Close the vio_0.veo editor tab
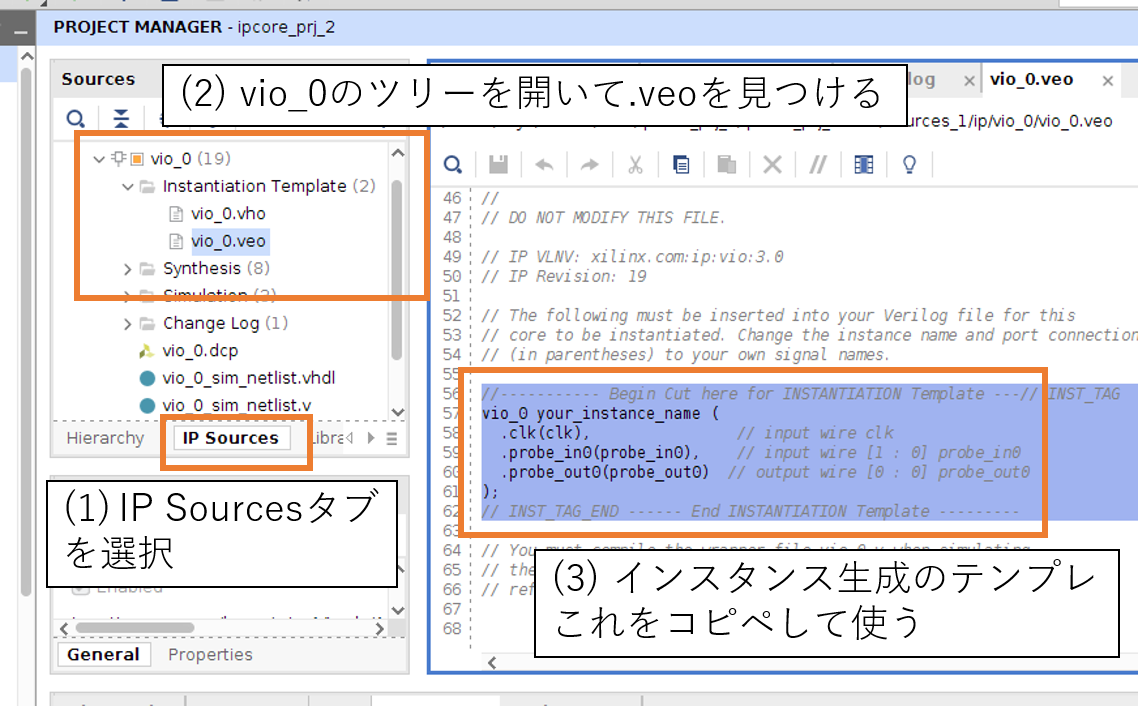This screenshot has height=706, width=1138. pyautogui.click(x=1108, y=81)
